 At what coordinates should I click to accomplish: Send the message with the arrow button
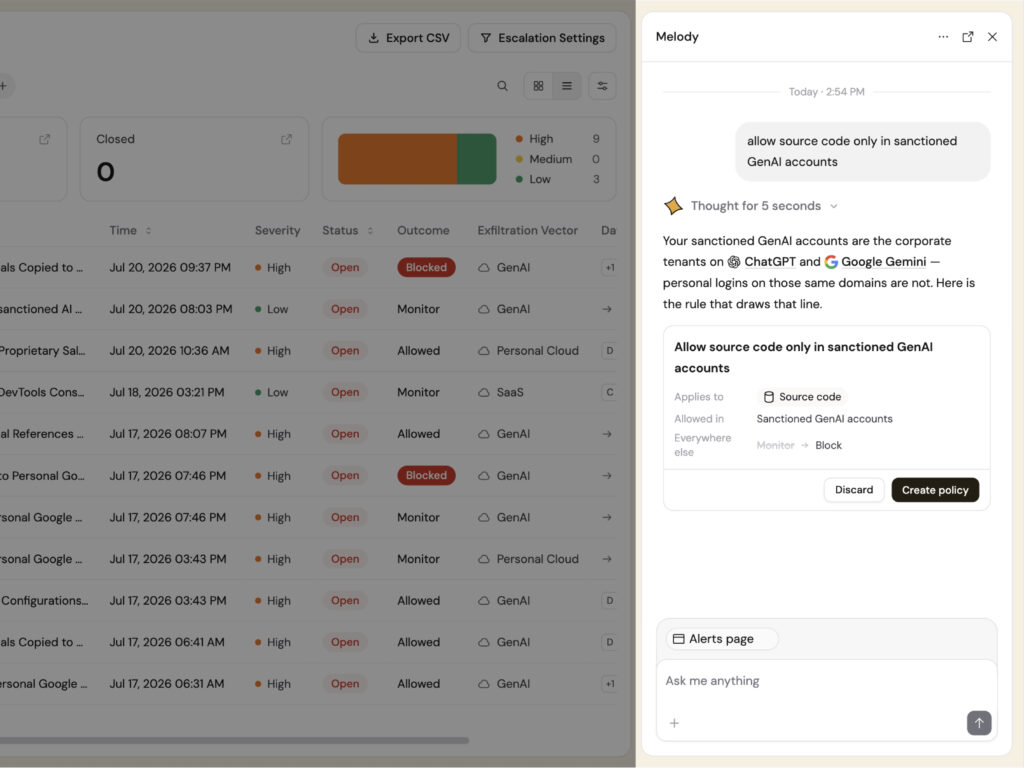(979, 723)
